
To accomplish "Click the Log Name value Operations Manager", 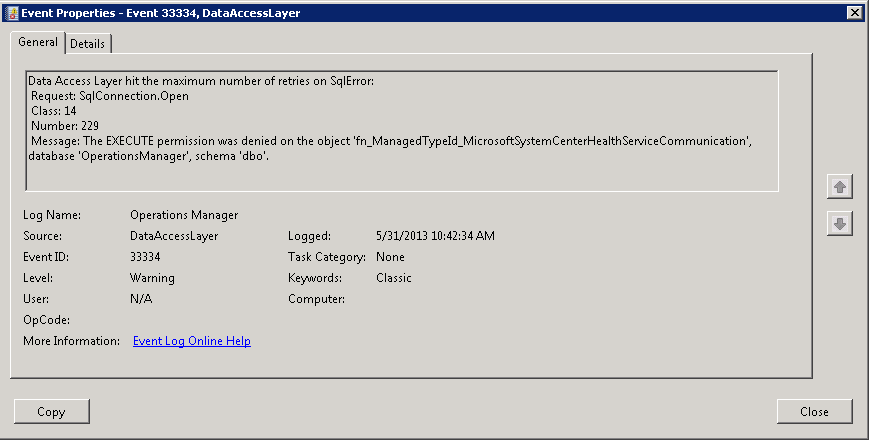I will point(184,215).
